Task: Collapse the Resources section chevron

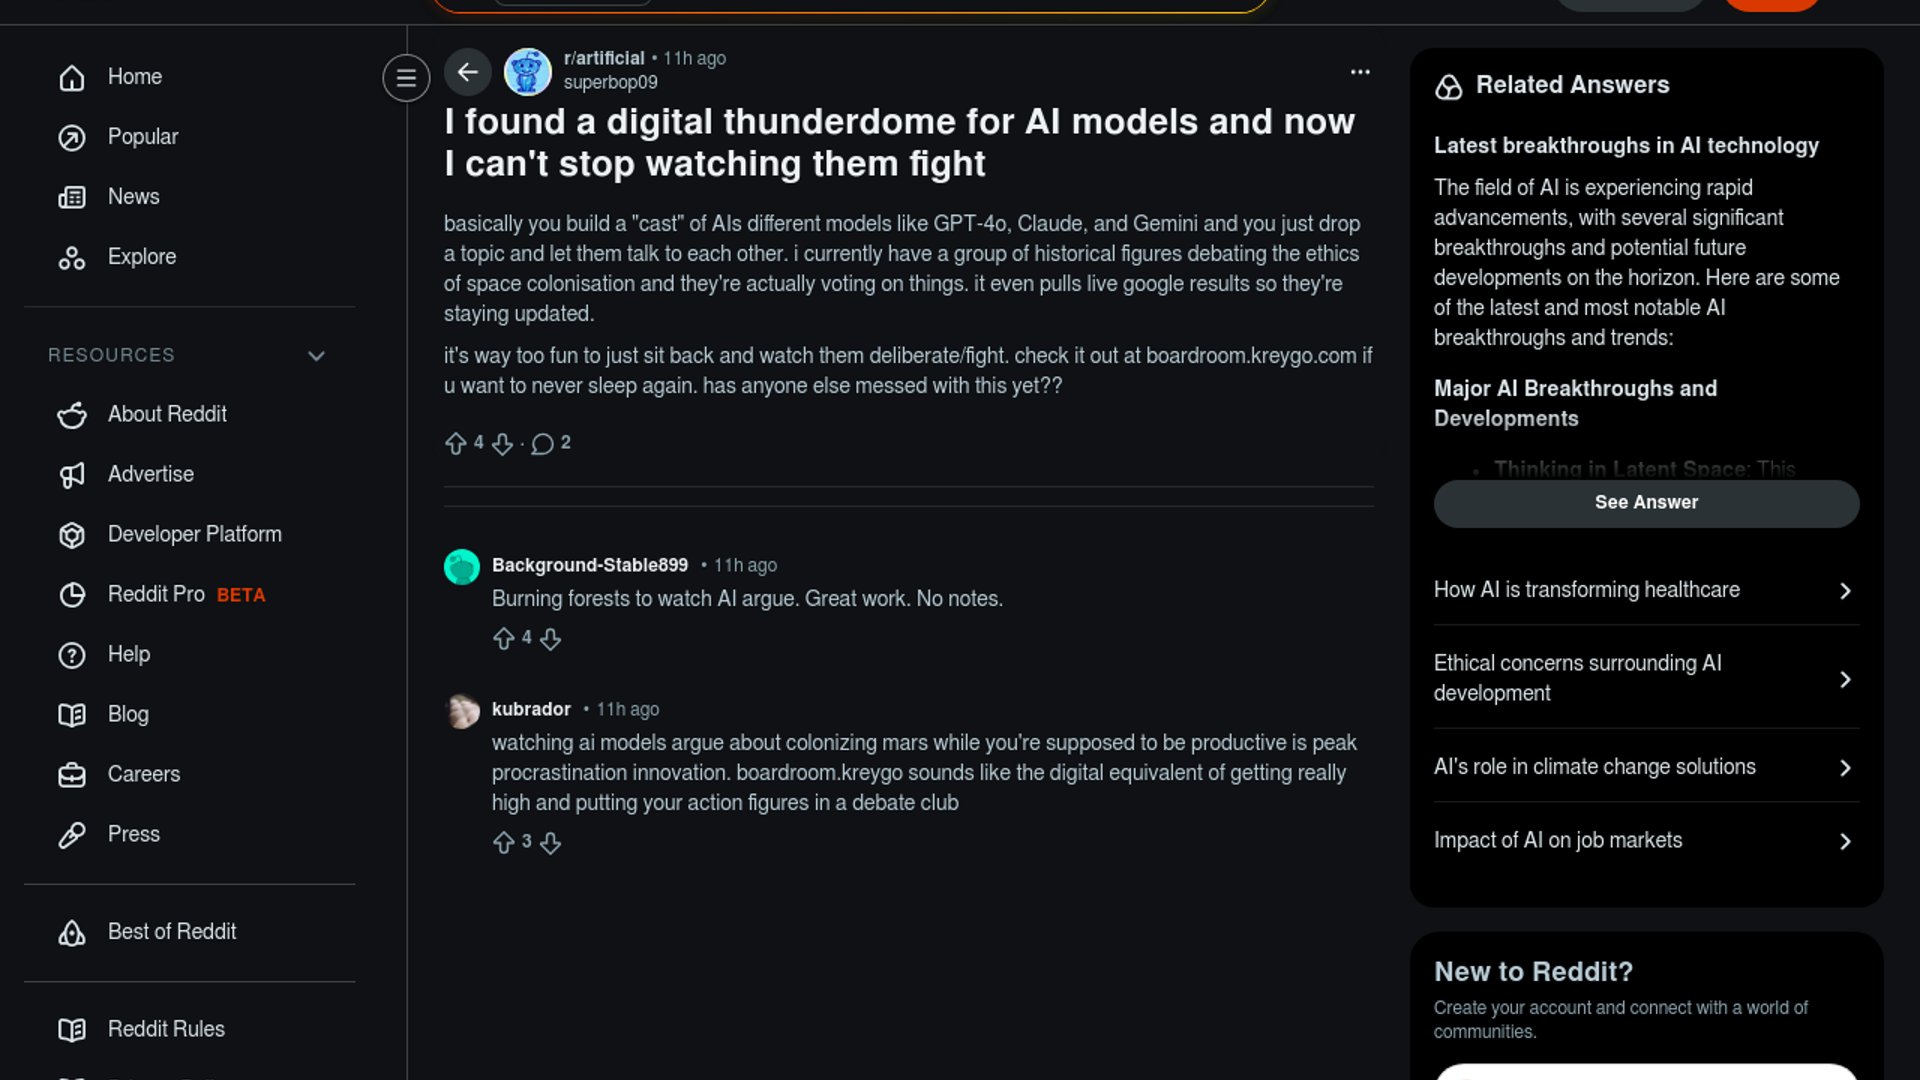Action: coord(316,356)
